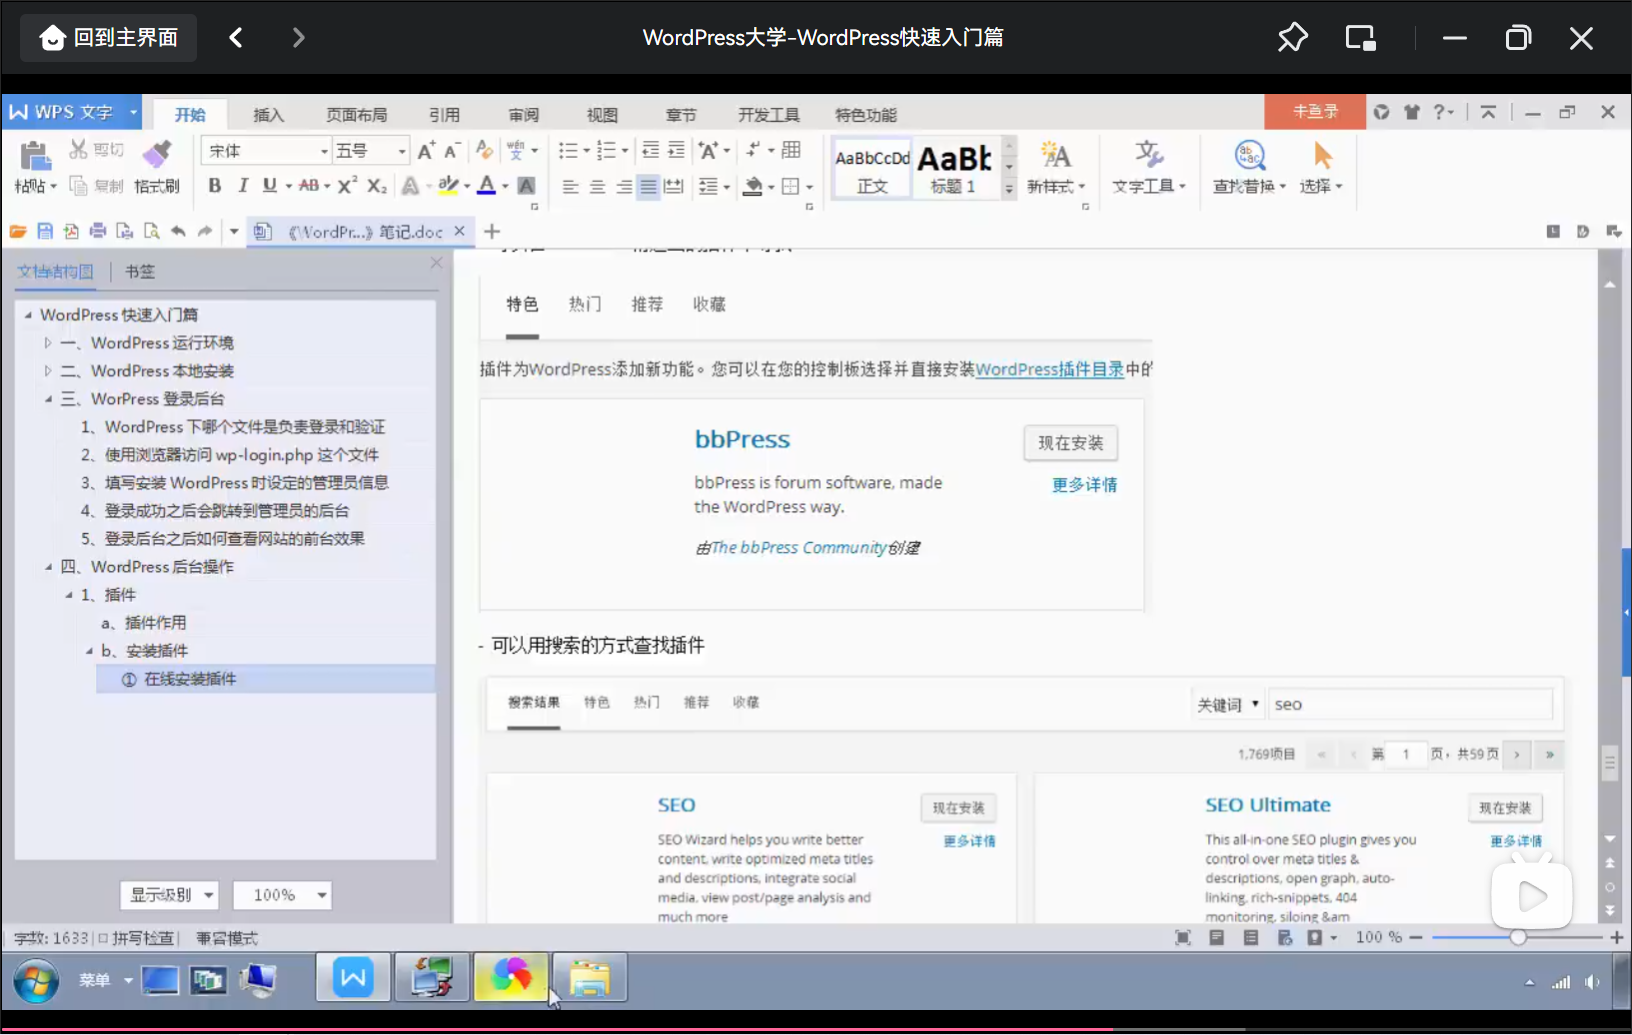The height and width of the screenshot is (1035, 1632).
Task: Click the WPS taskbar icon
Action: (353, 977)
